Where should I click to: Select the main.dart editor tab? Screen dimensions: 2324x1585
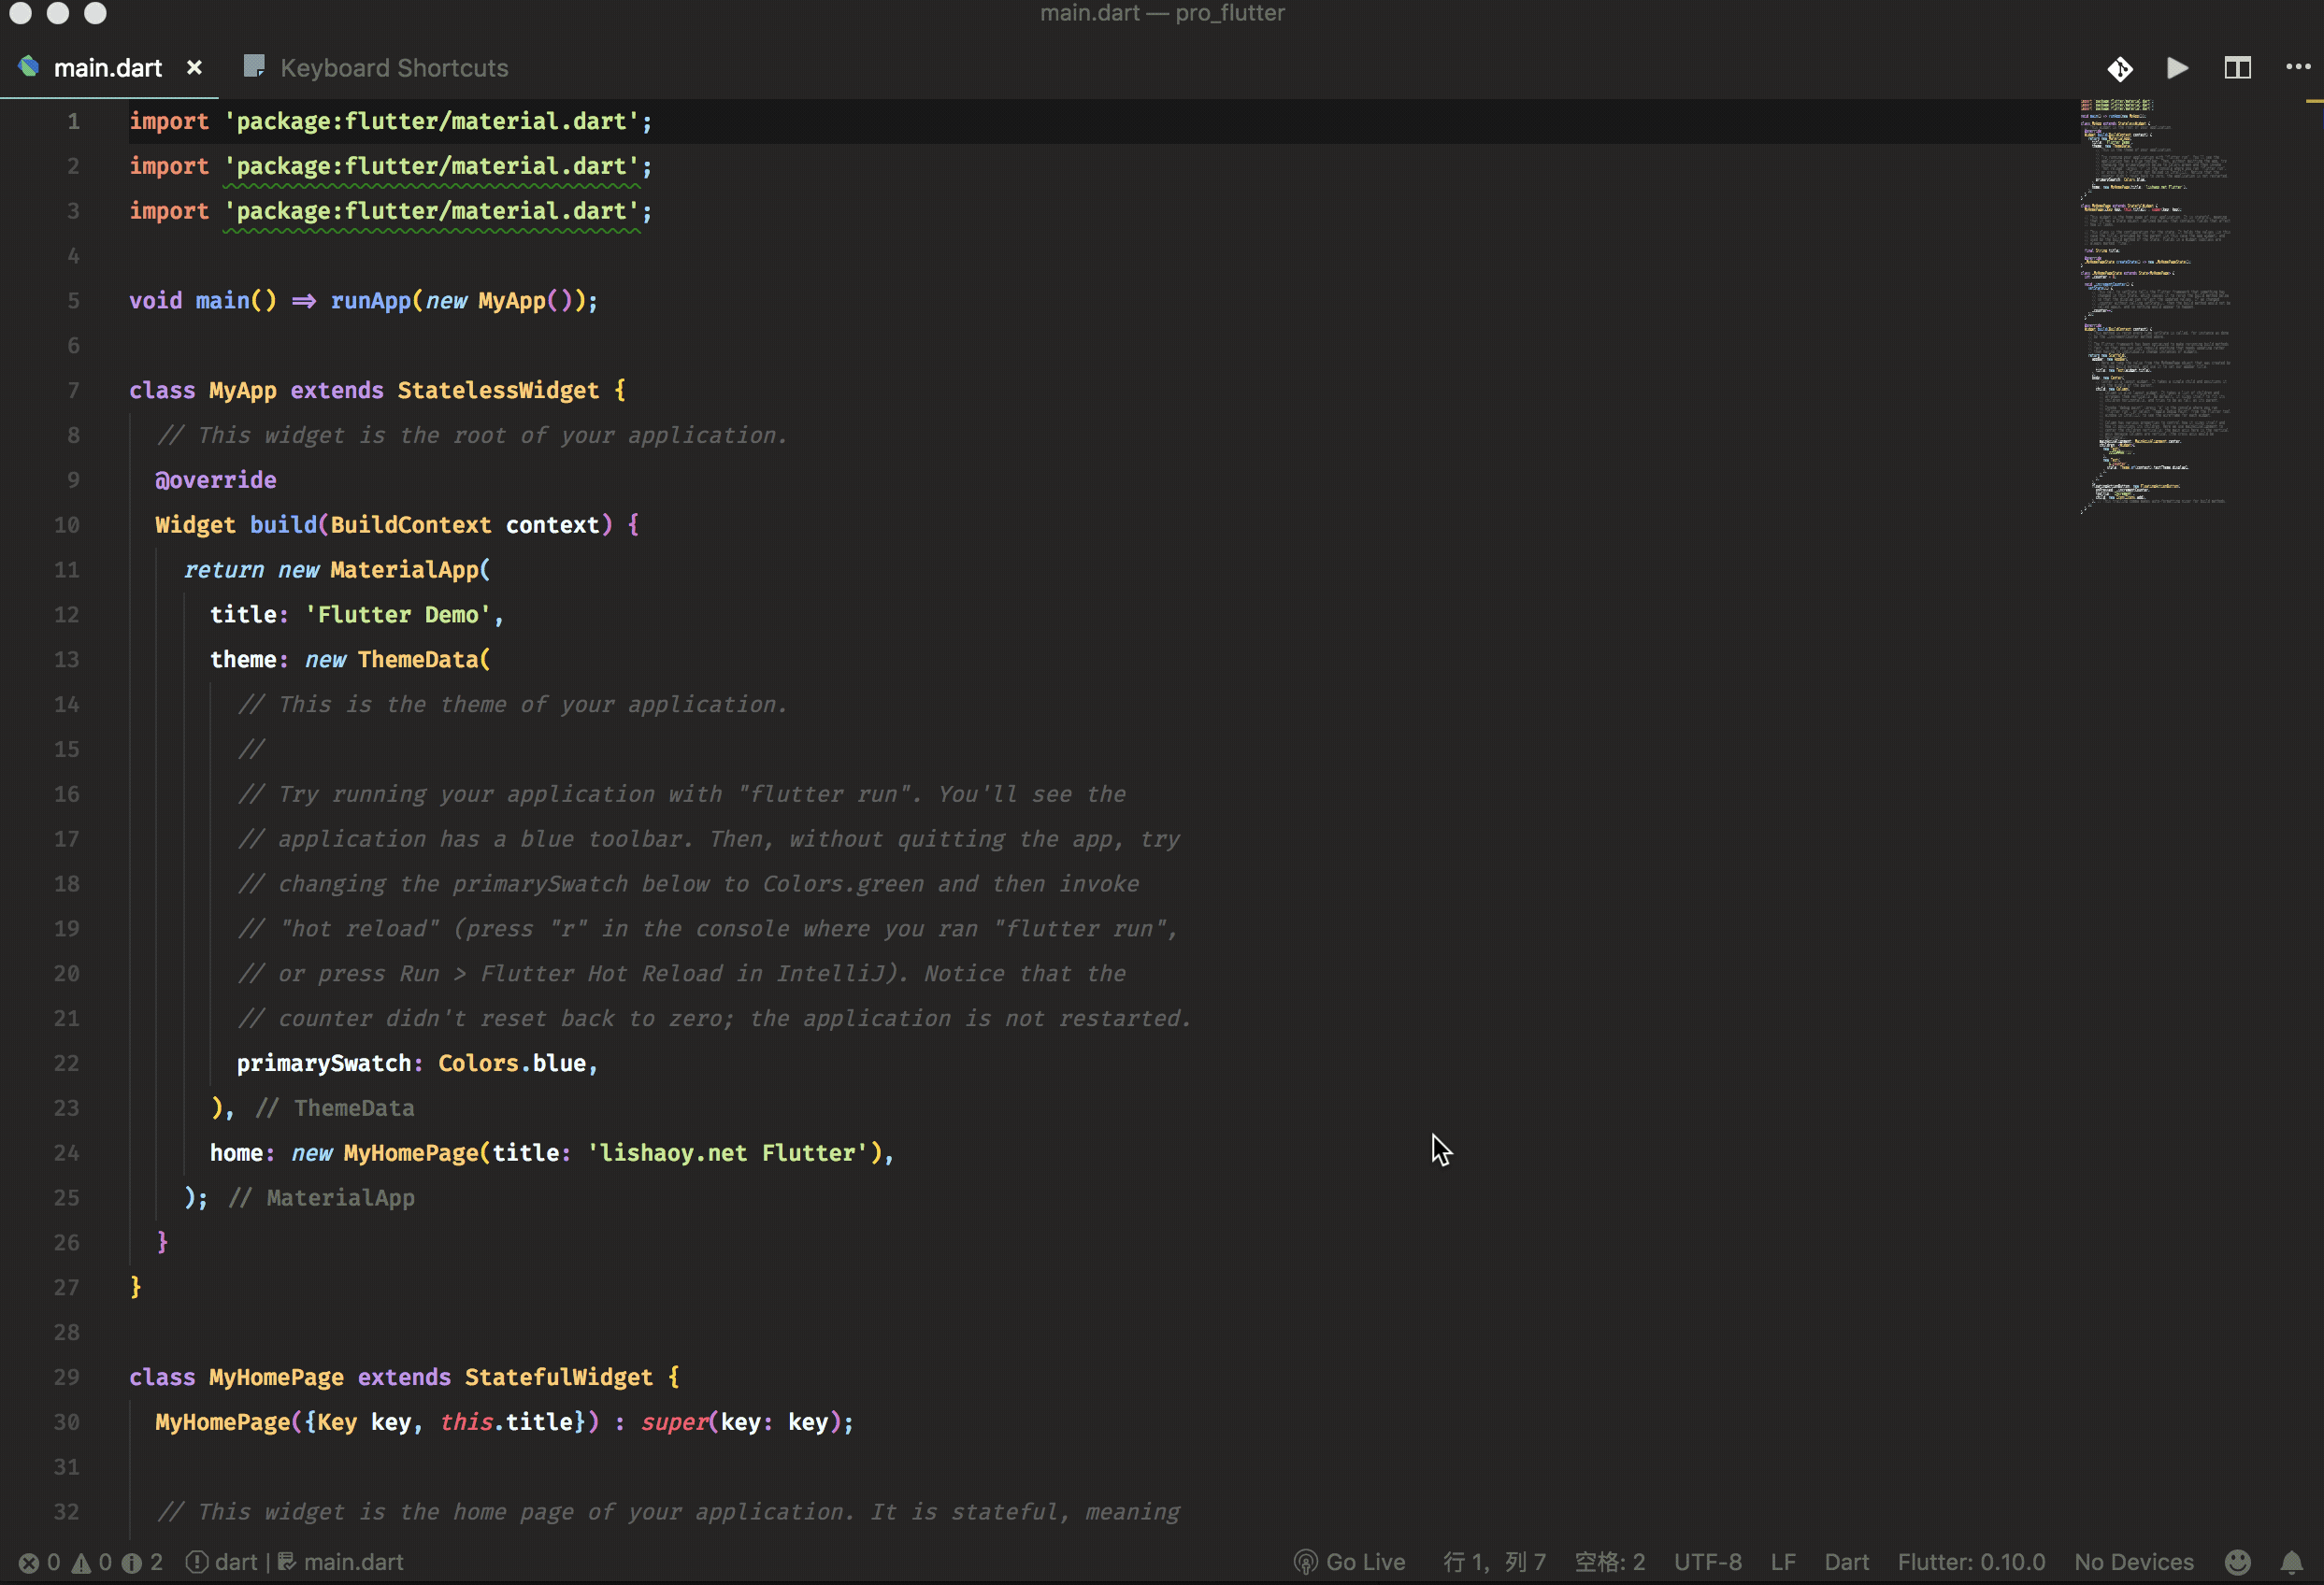[x=107, y=68]
